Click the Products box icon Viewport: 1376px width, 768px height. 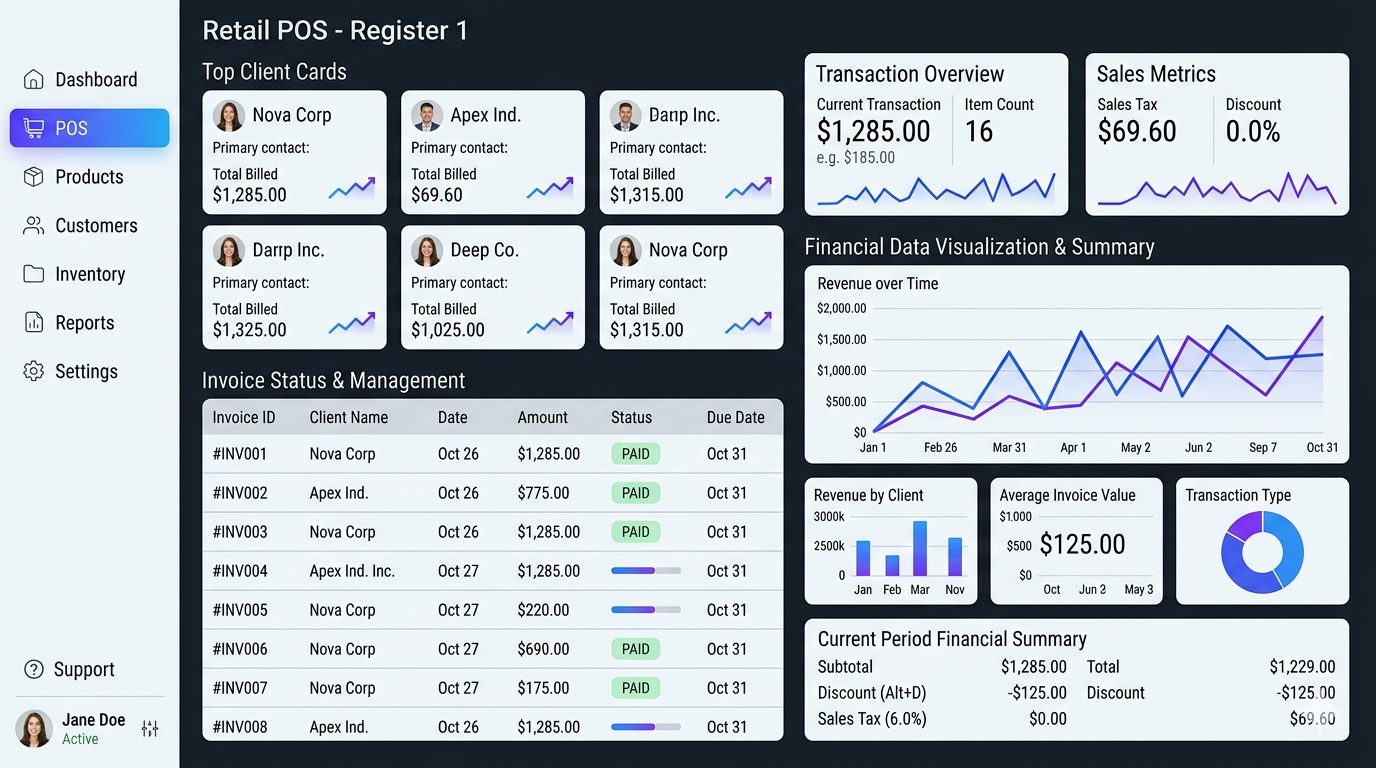click(x=34, y=177)
